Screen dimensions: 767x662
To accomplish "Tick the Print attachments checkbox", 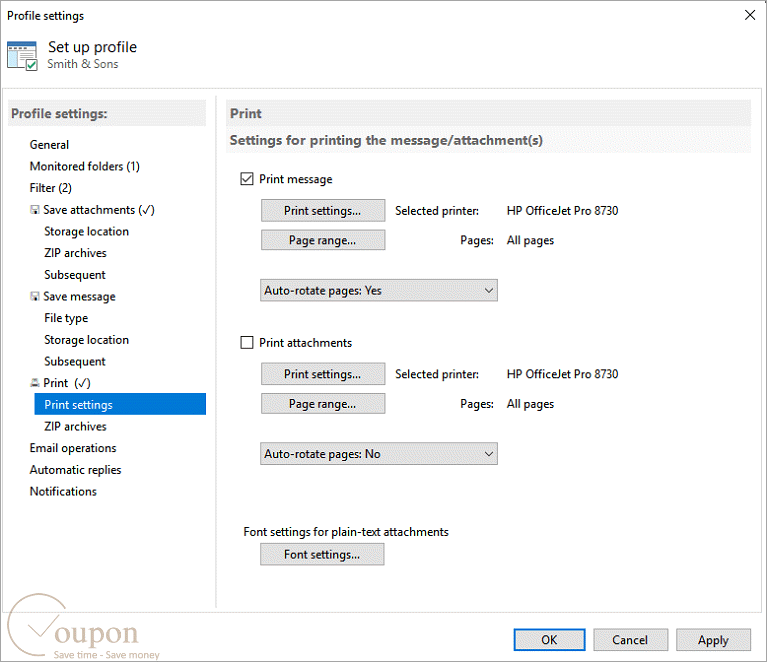I will 247,342.
